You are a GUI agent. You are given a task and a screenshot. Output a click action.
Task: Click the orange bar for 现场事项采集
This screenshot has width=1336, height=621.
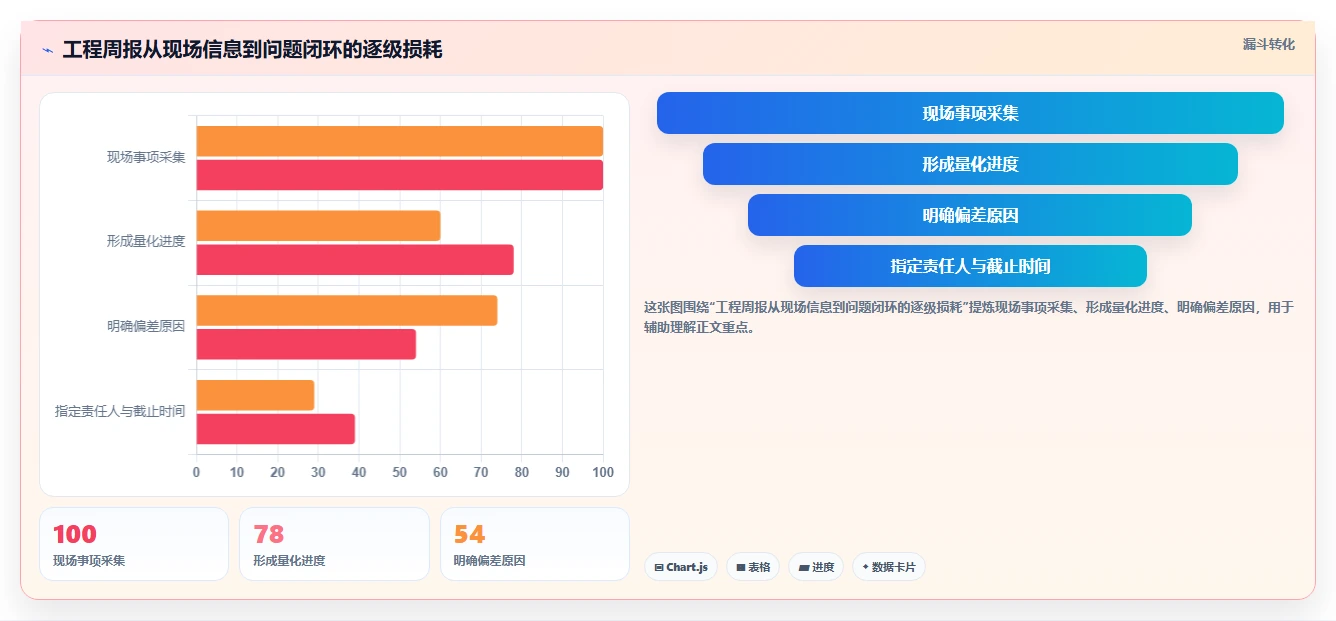[399, 141]
